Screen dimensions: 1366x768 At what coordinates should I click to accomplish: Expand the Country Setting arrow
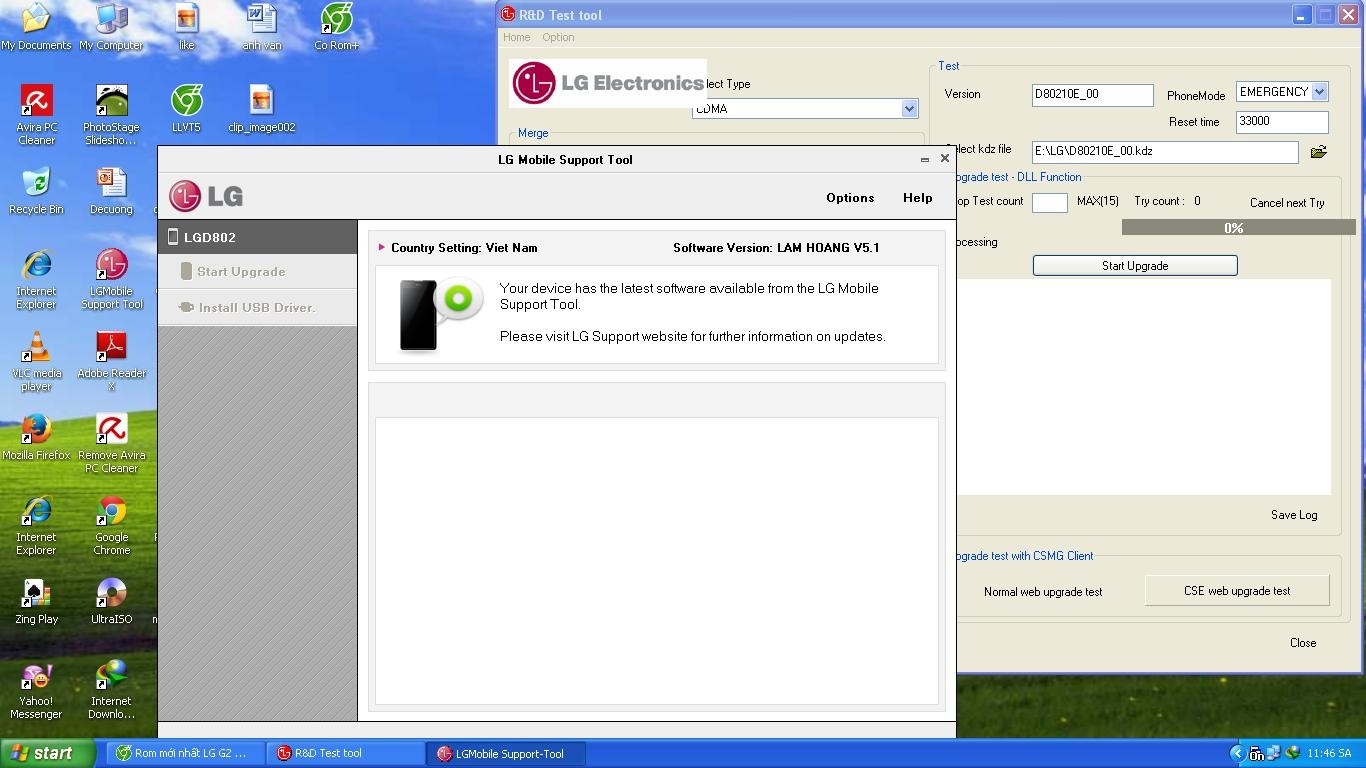coord(382,247)
